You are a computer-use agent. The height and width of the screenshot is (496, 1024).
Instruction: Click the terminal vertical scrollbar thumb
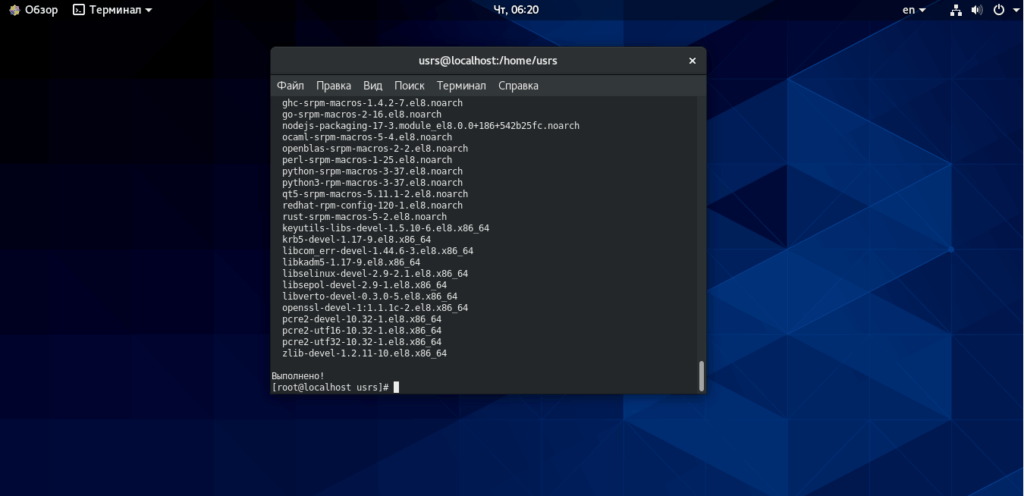701,376
